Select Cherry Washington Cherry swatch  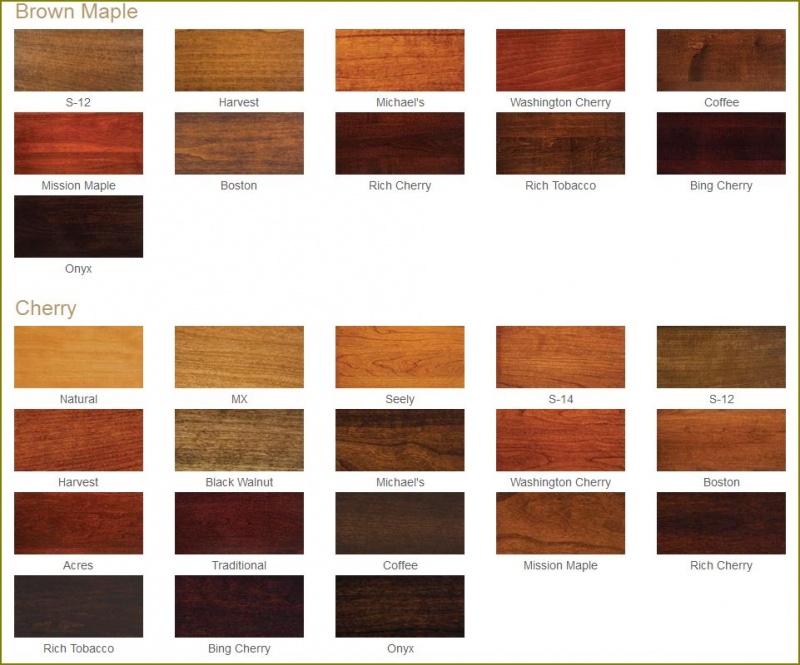coord(560,440)
